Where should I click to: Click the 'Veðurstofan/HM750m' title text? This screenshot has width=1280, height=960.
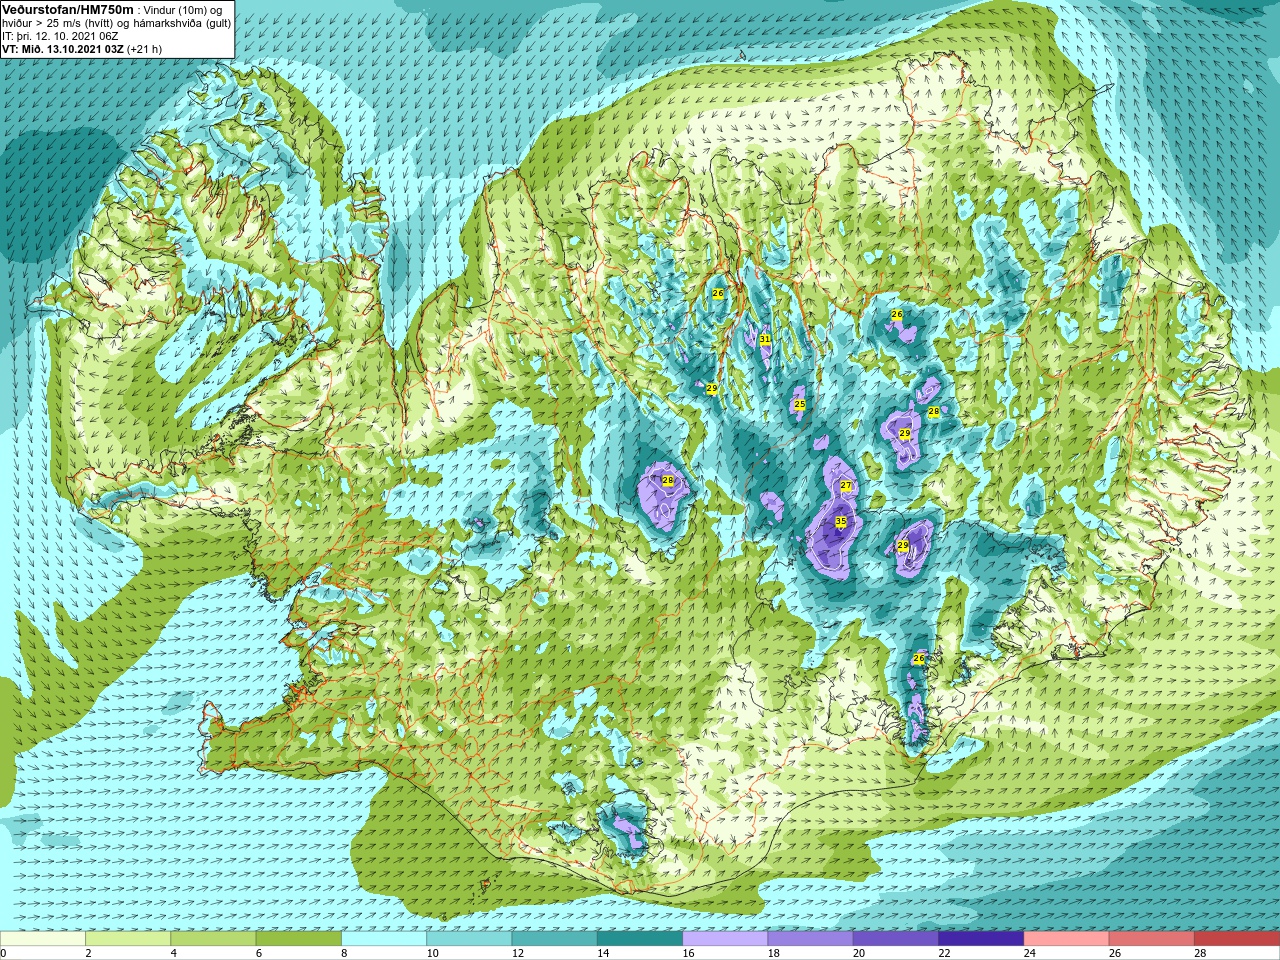point(67,9)
